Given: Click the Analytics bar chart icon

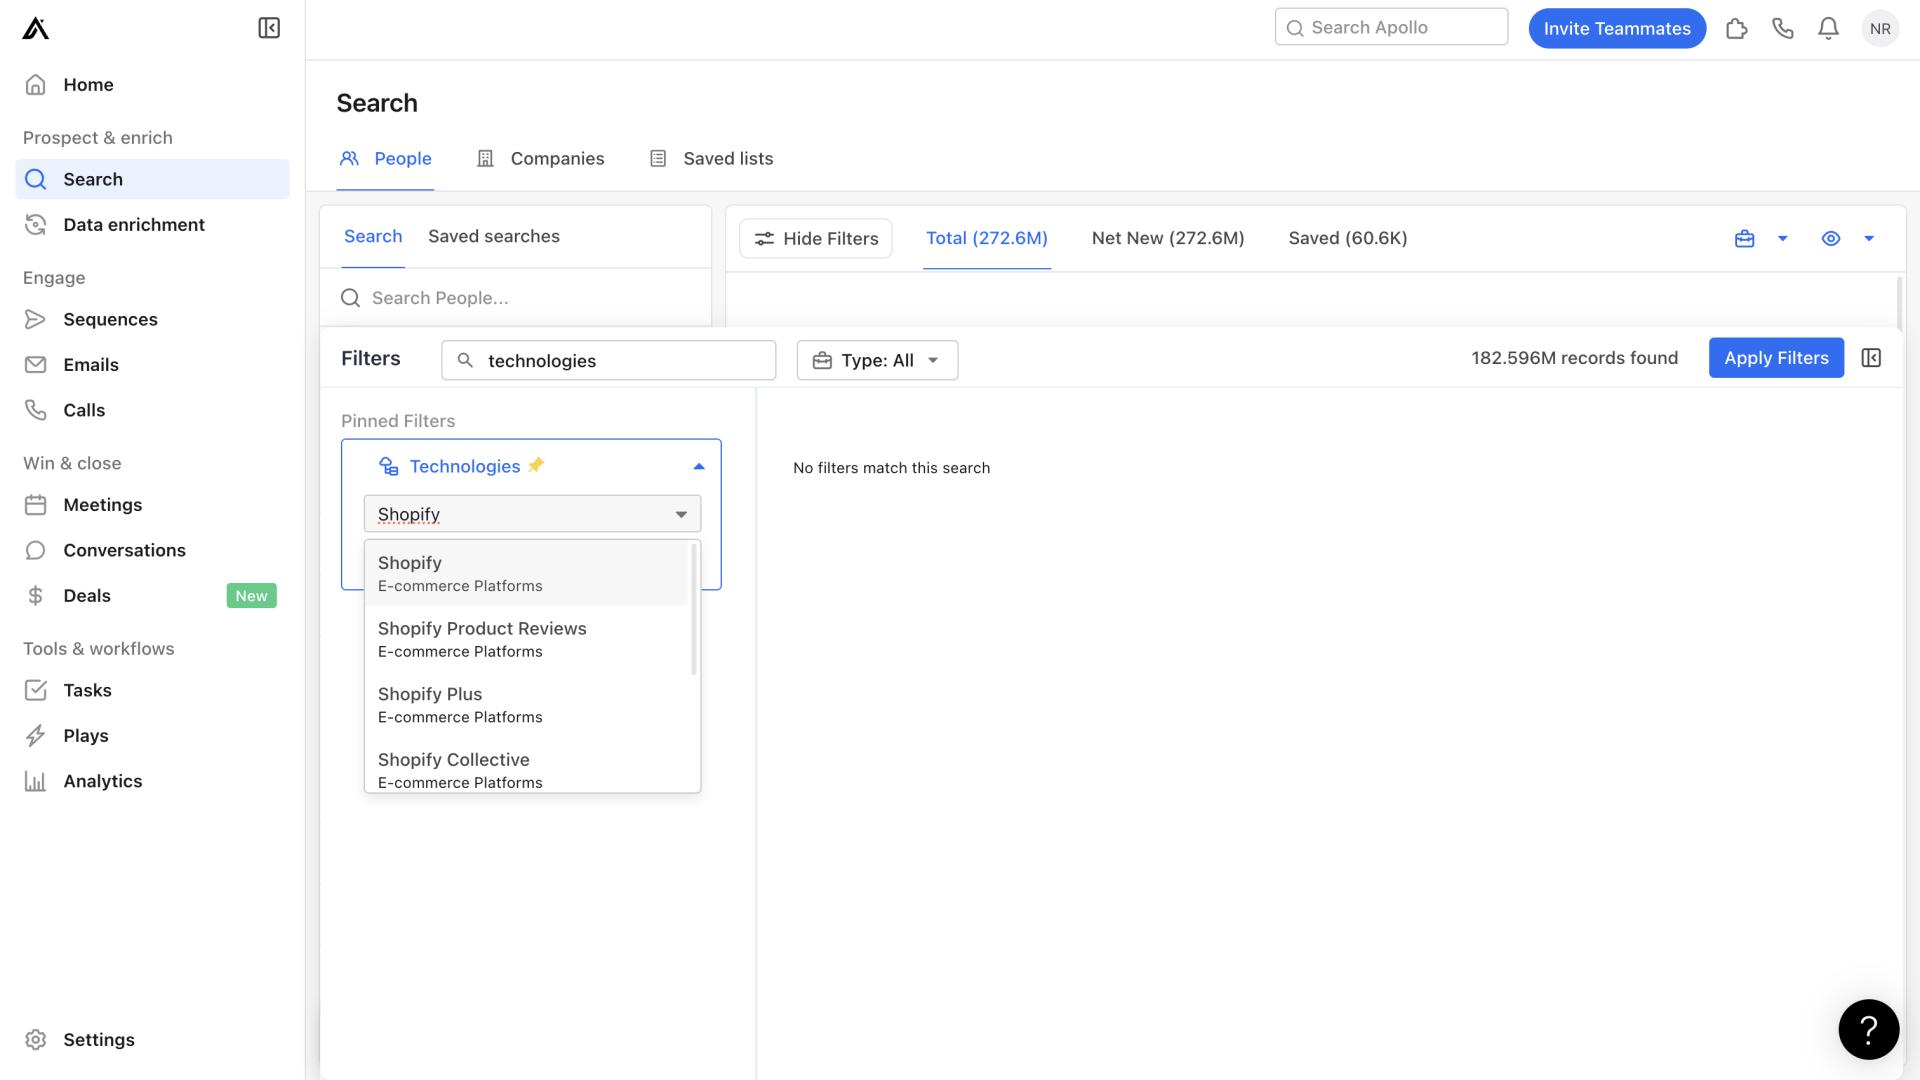Looking at the screenshot, I should [36, 781].
